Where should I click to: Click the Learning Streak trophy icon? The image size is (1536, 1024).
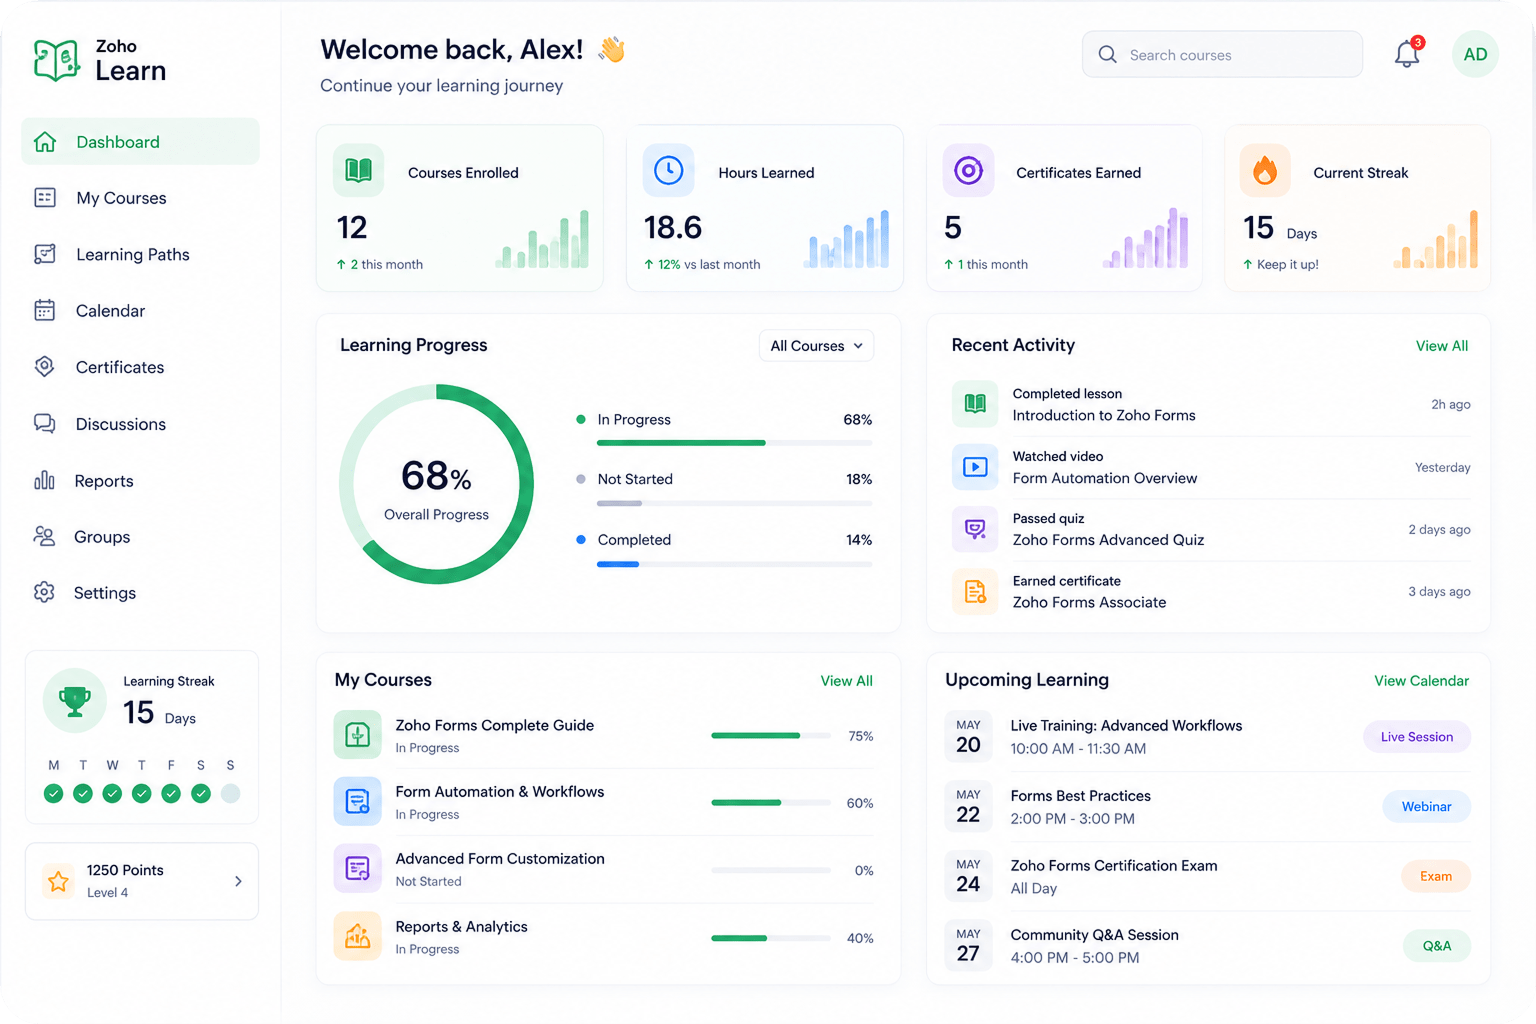75,700
